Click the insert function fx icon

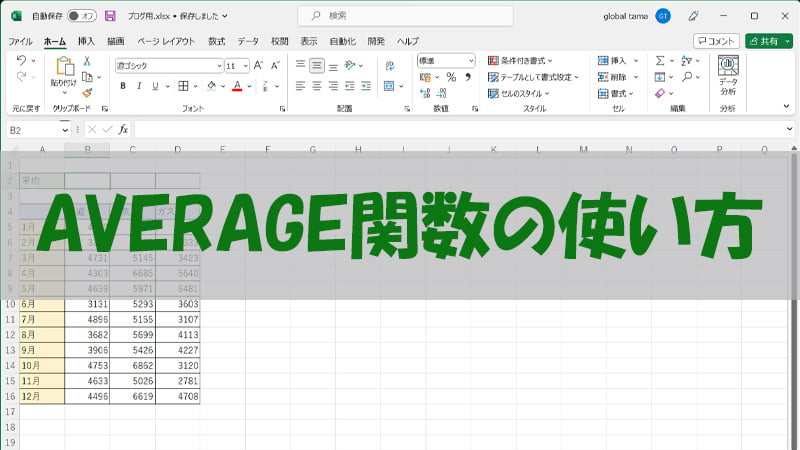(123, 129)
